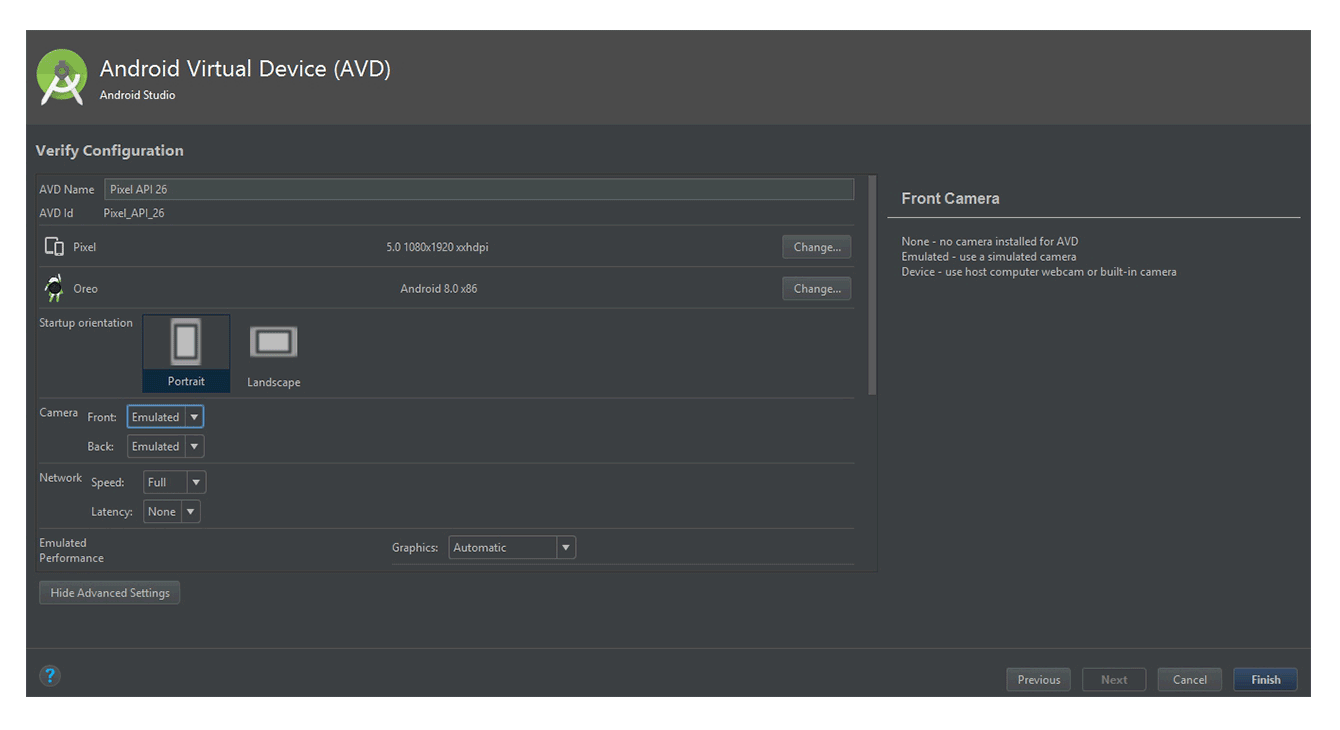Select Landscape startup orientation
This screenshot has height=730, width=1340.
click(274, 355)
